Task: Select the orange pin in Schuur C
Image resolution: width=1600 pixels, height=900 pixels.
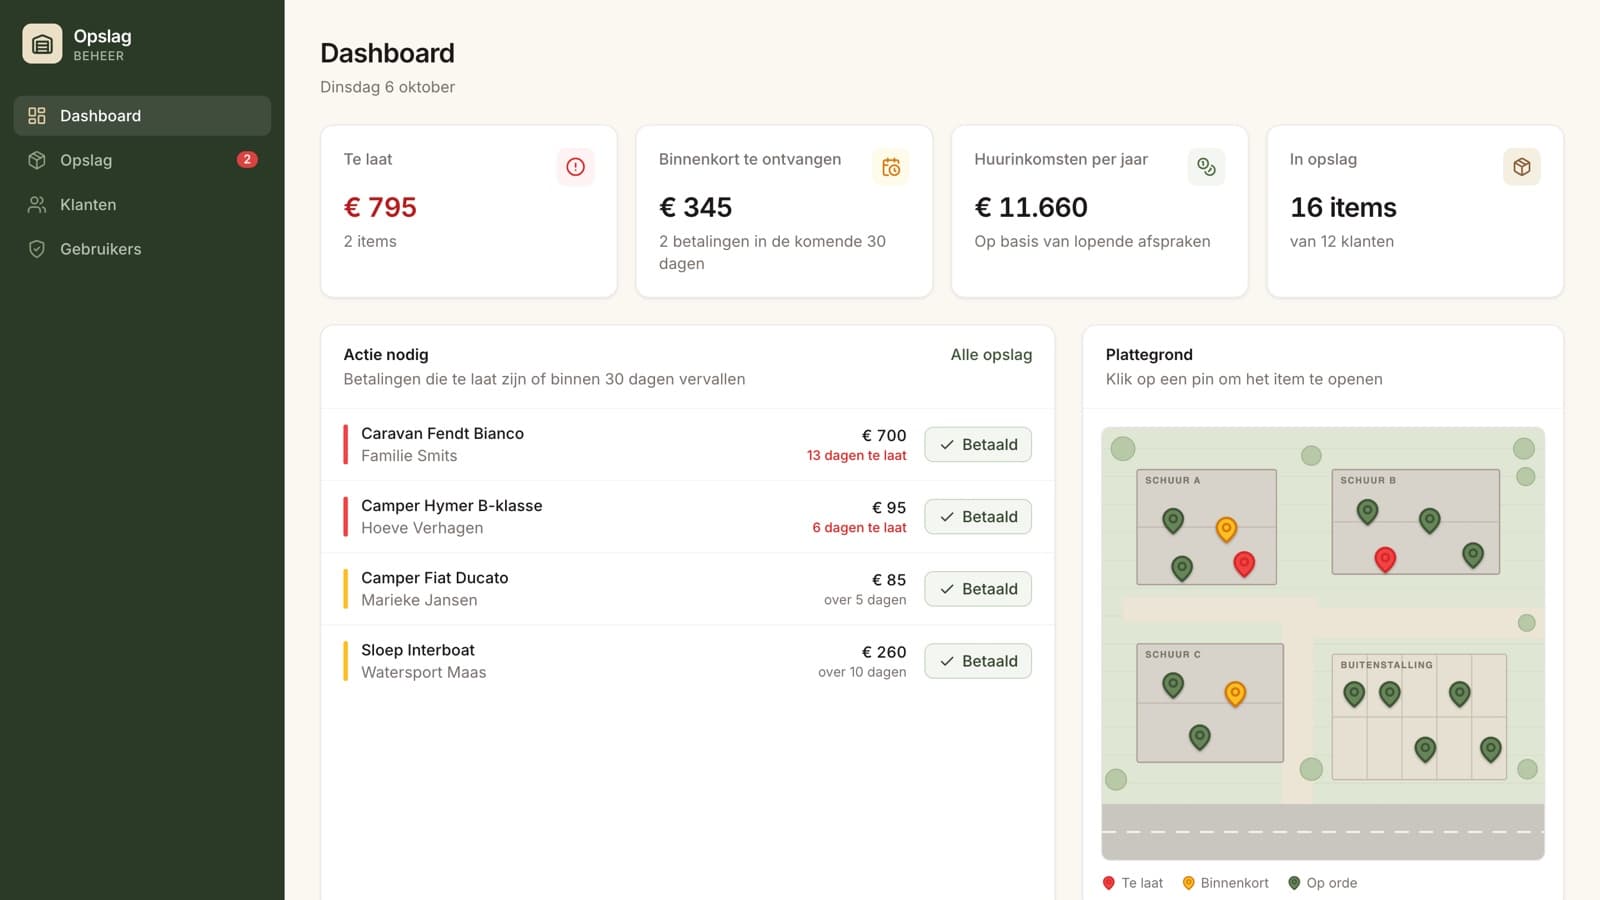Action: point(1235,693)
